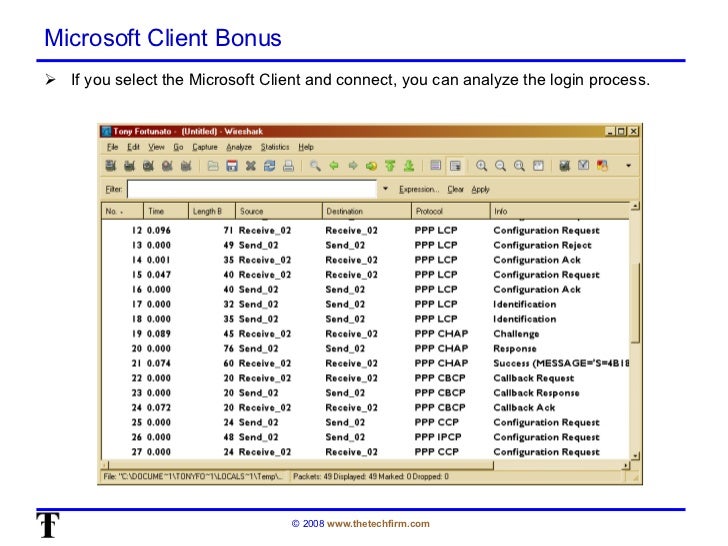Close the capture file X icon

coord(251,166)
